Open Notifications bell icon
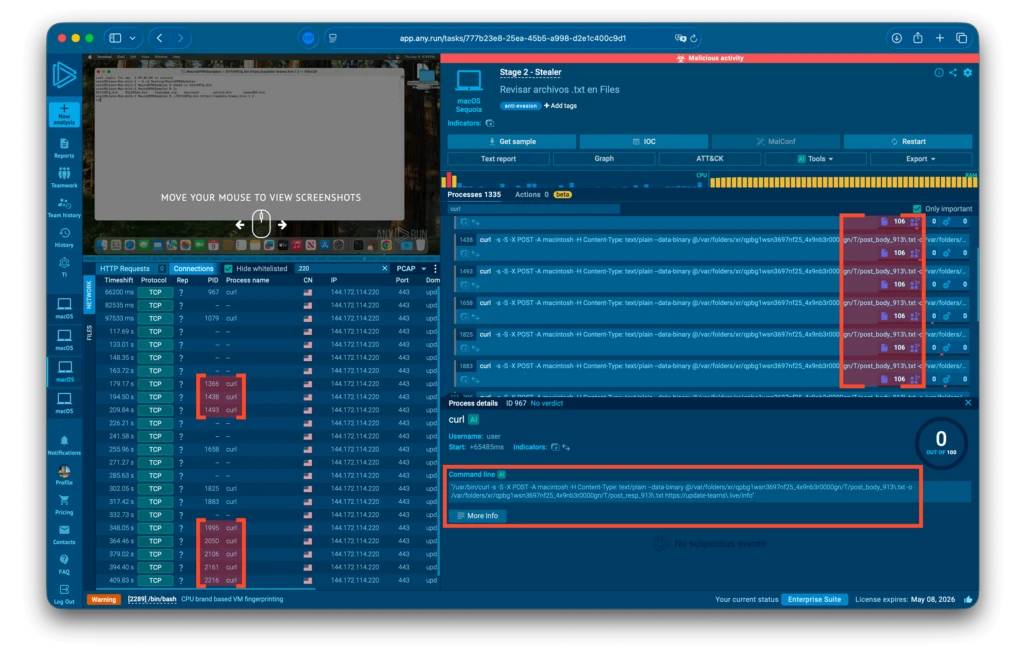Screen dimensions: 1024x653 tap(64, 444)
